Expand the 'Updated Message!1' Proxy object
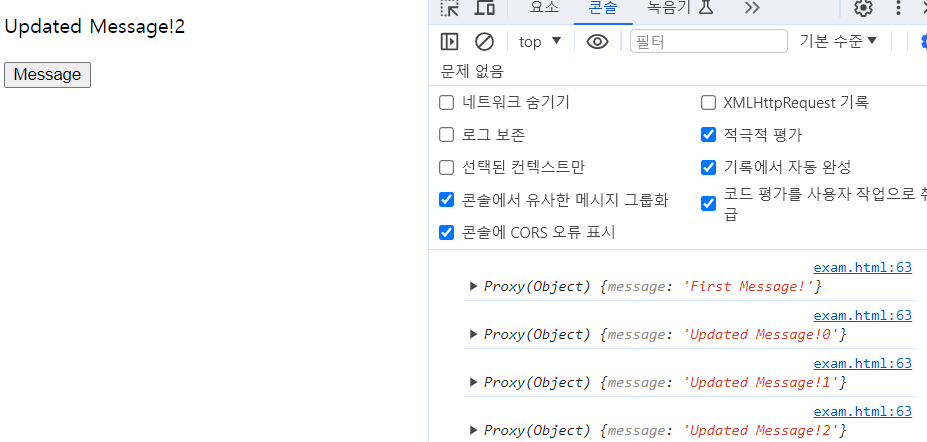Screen dimensions: 927x442 [x=473, y=382]
